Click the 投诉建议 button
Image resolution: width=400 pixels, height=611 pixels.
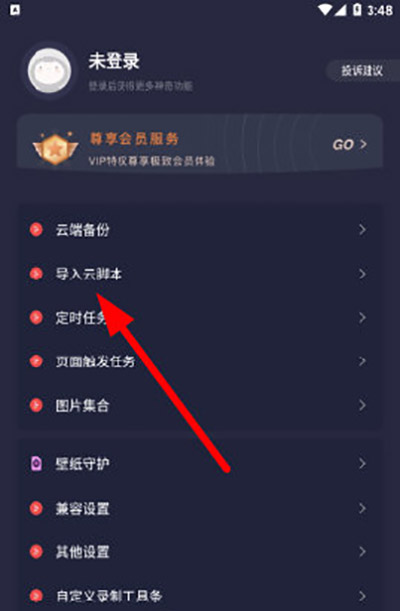pyautogui.click(x=362, y=71)
